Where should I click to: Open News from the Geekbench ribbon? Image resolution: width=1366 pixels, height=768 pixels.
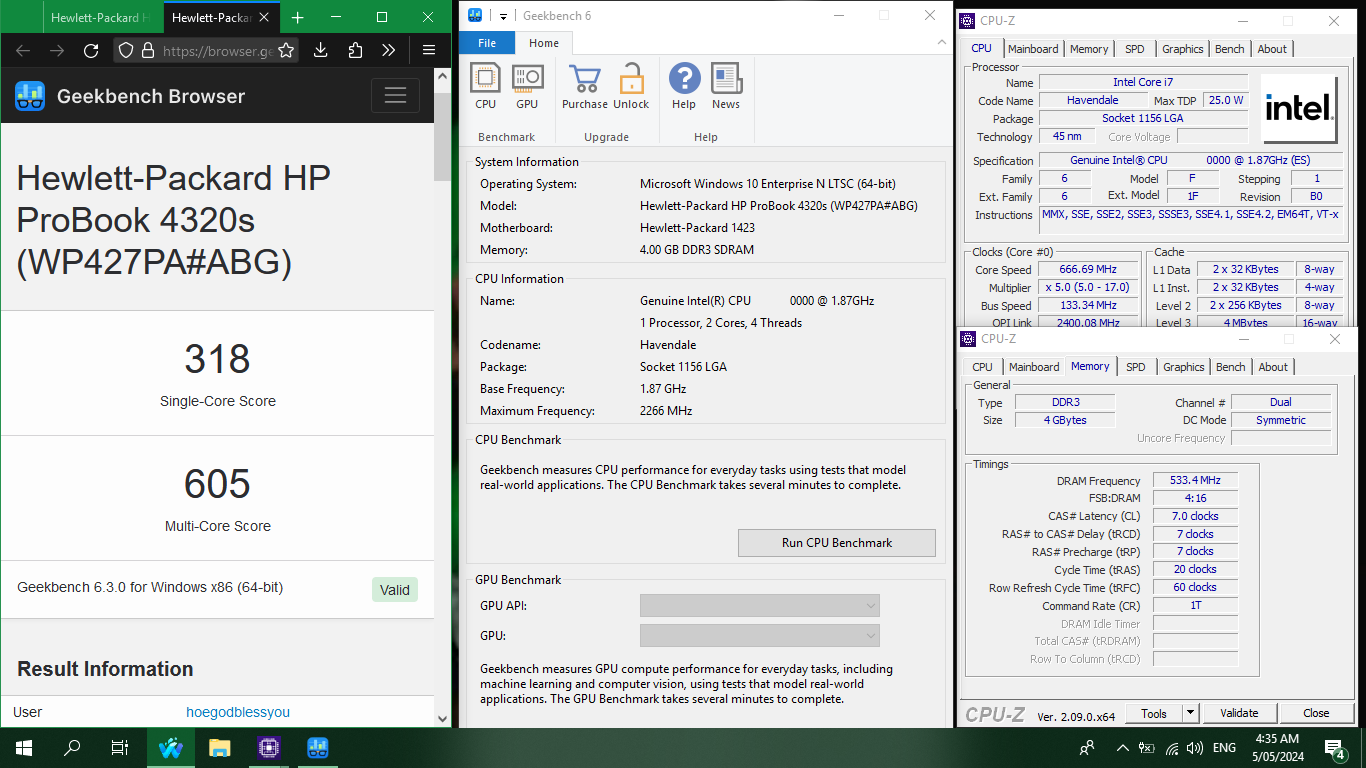click(x=726, y=78)
